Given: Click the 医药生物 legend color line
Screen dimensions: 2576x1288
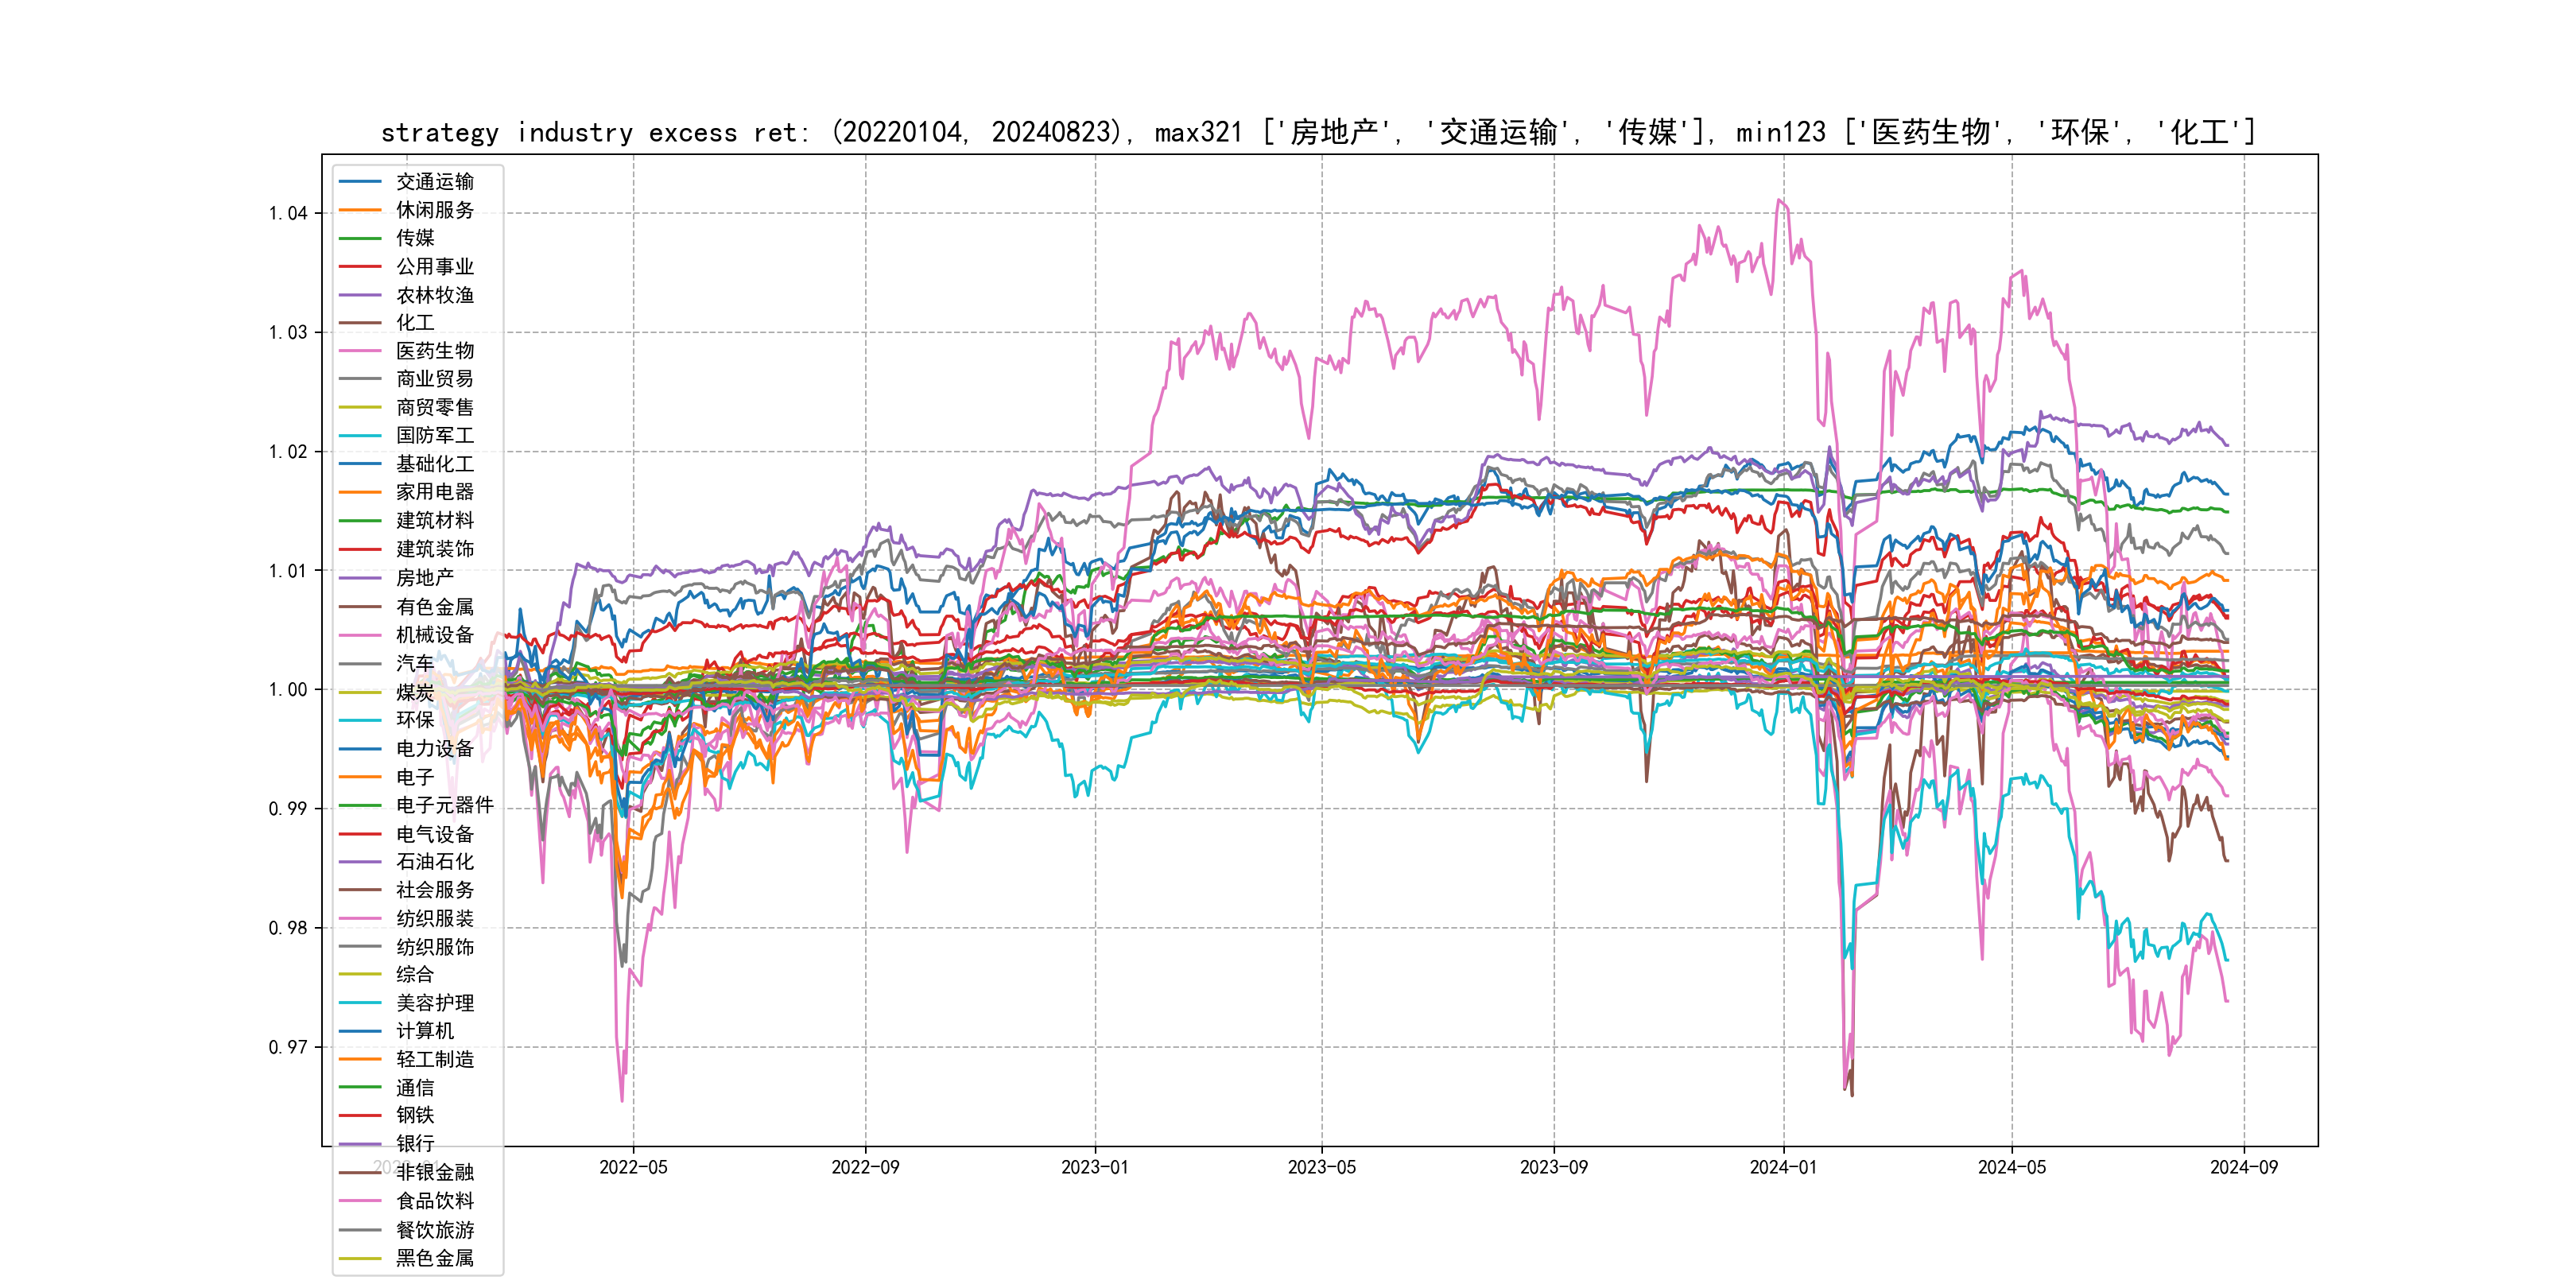Looking at the screenshot, I should point(360,351).
